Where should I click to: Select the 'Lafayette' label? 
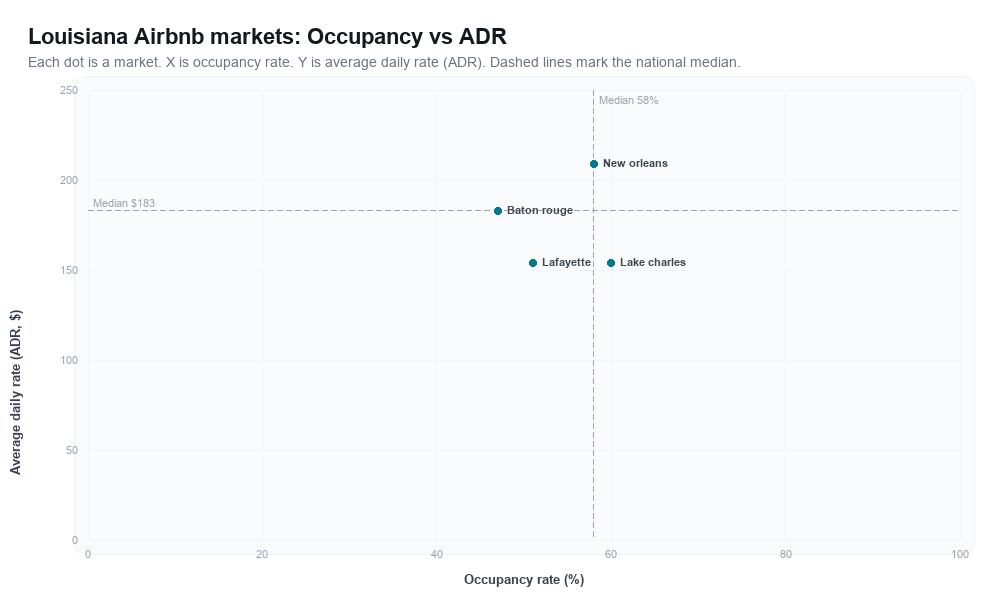click(566, 262)
